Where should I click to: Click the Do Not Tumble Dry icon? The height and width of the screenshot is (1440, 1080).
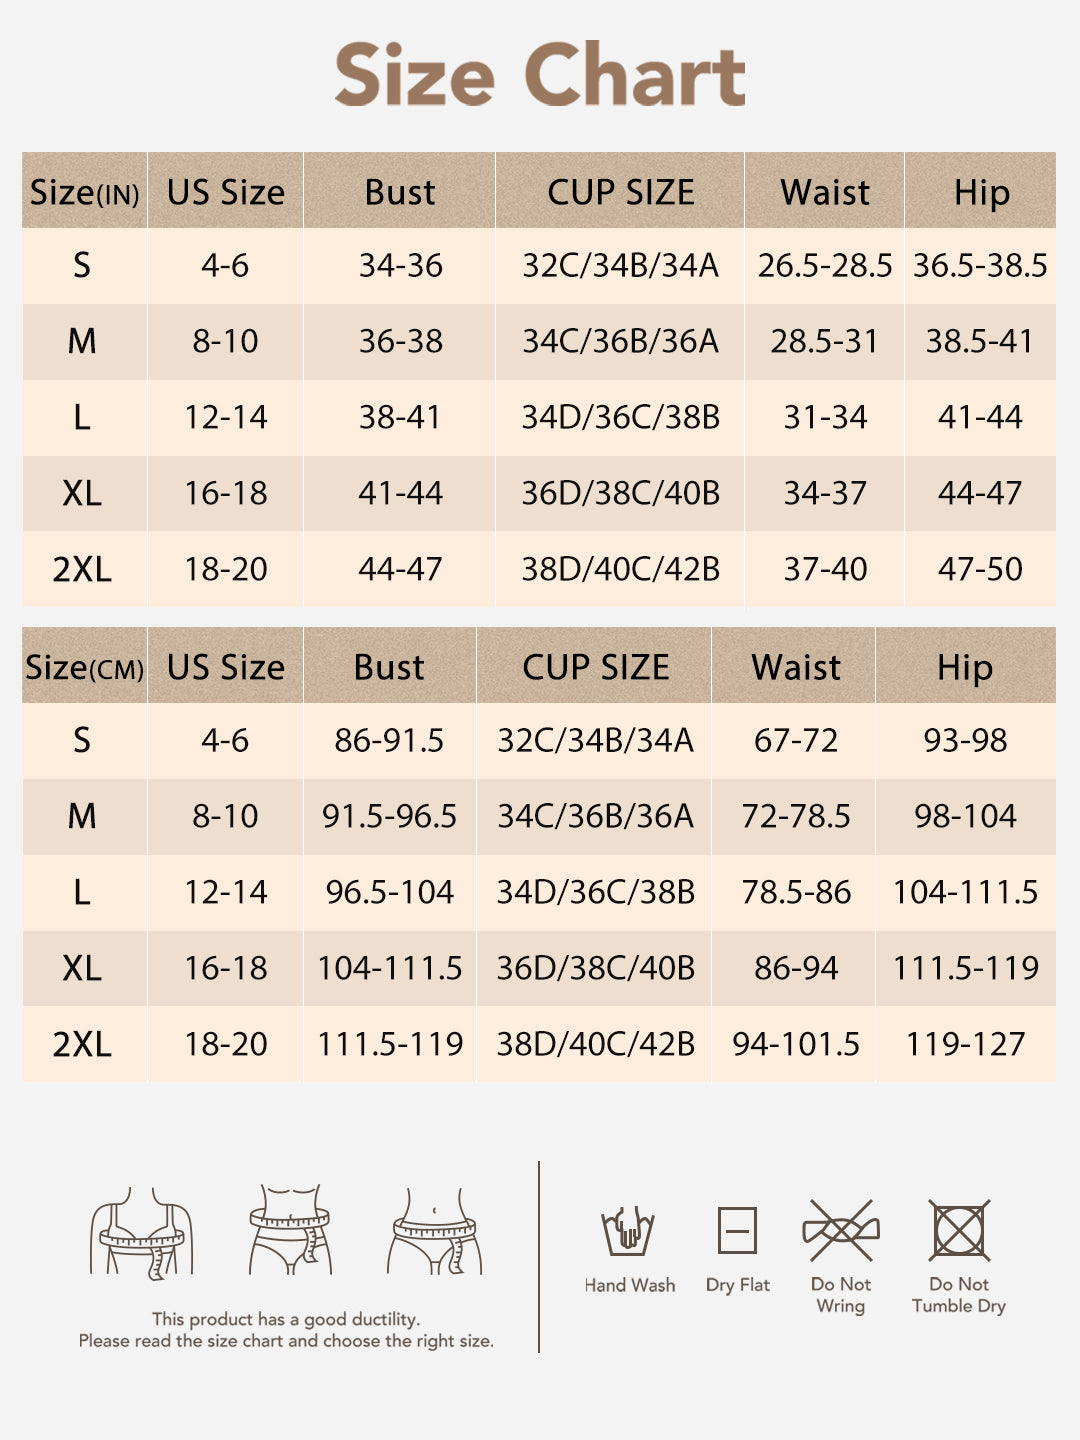[x=959, y=1231]
